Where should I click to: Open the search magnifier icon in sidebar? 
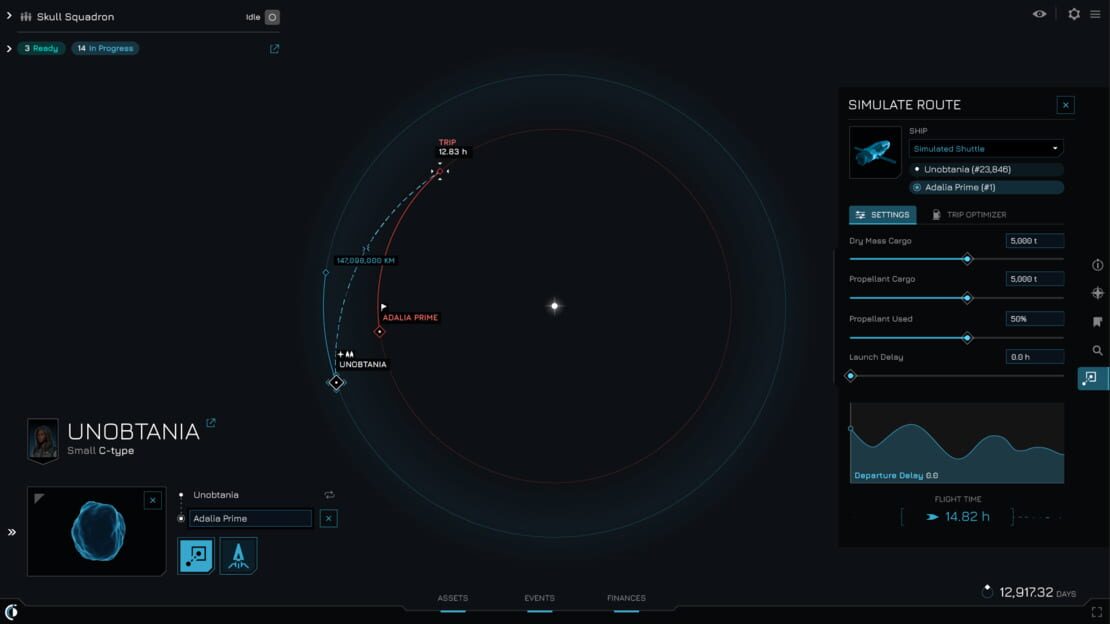coord(1097,351)
